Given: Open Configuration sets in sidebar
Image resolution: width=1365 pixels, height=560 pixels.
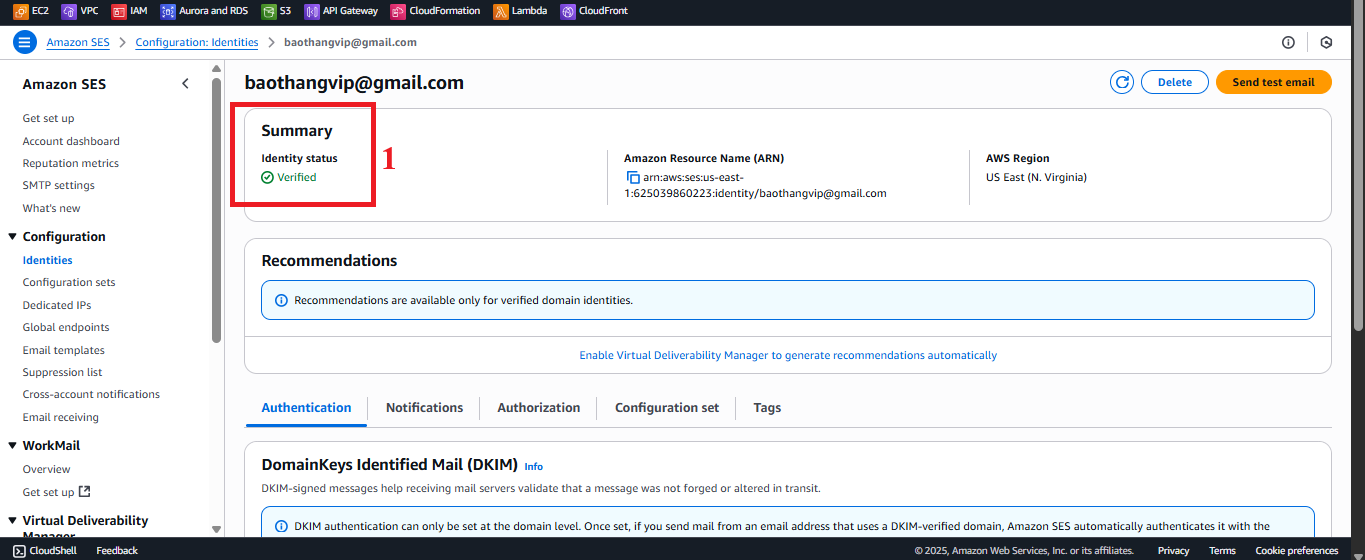Looking at the screenshot, I should (x=69, y=282).
